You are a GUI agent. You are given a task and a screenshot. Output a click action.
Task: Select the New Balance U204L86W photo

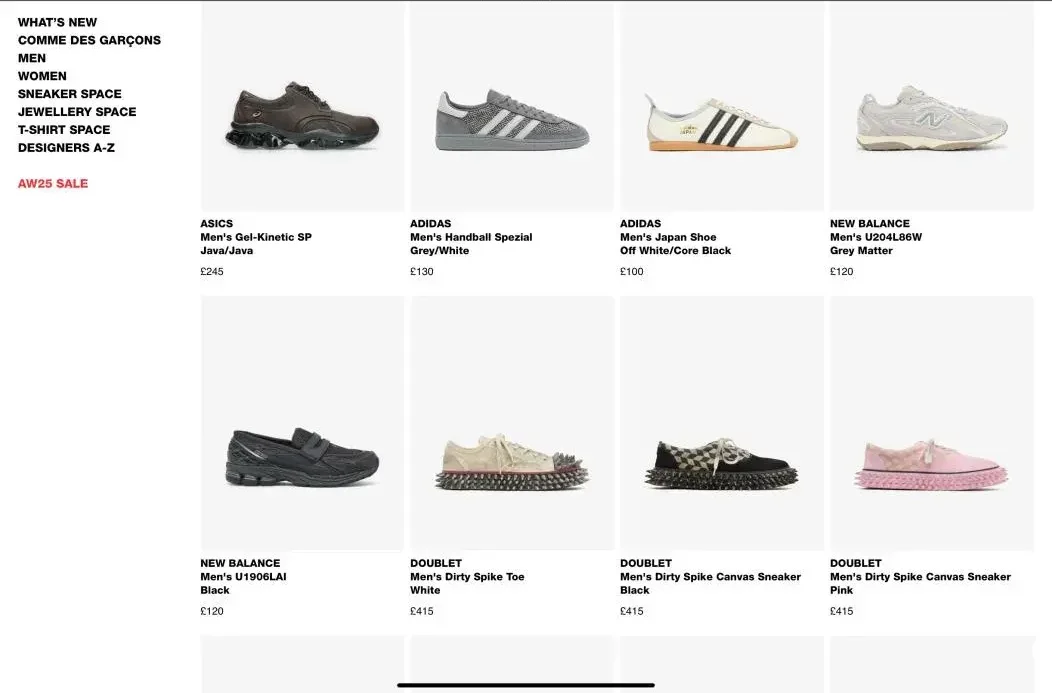pos(931,117)
